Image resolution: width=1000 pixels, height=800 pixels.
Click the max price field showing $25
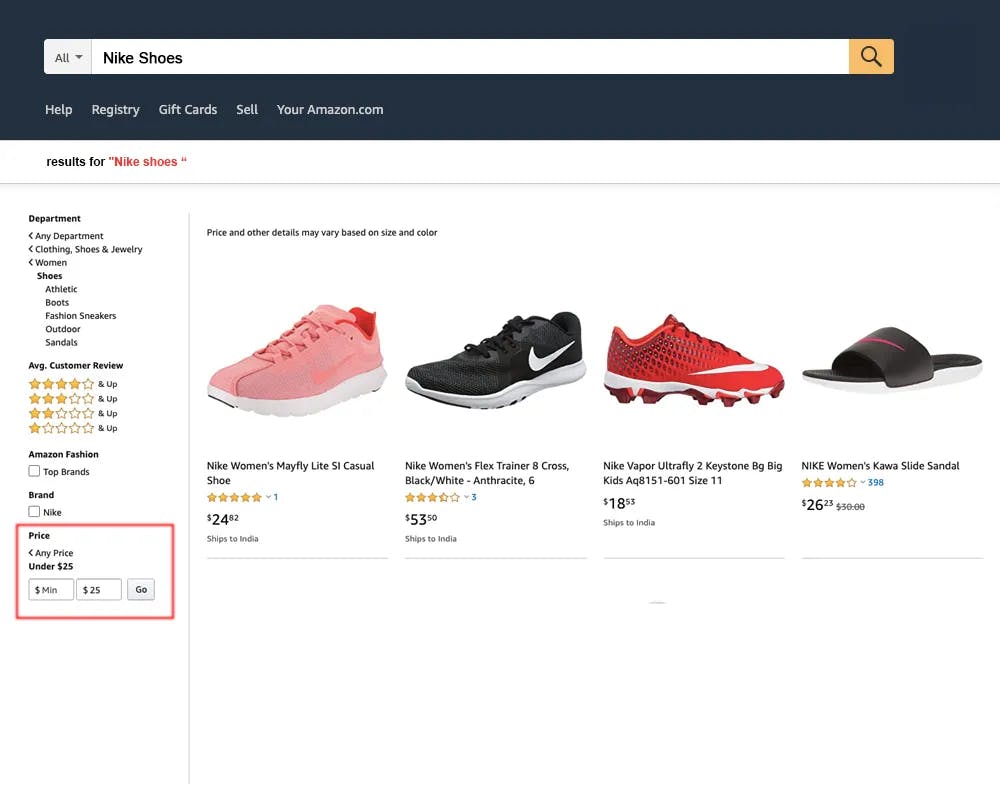pos(99,589)
